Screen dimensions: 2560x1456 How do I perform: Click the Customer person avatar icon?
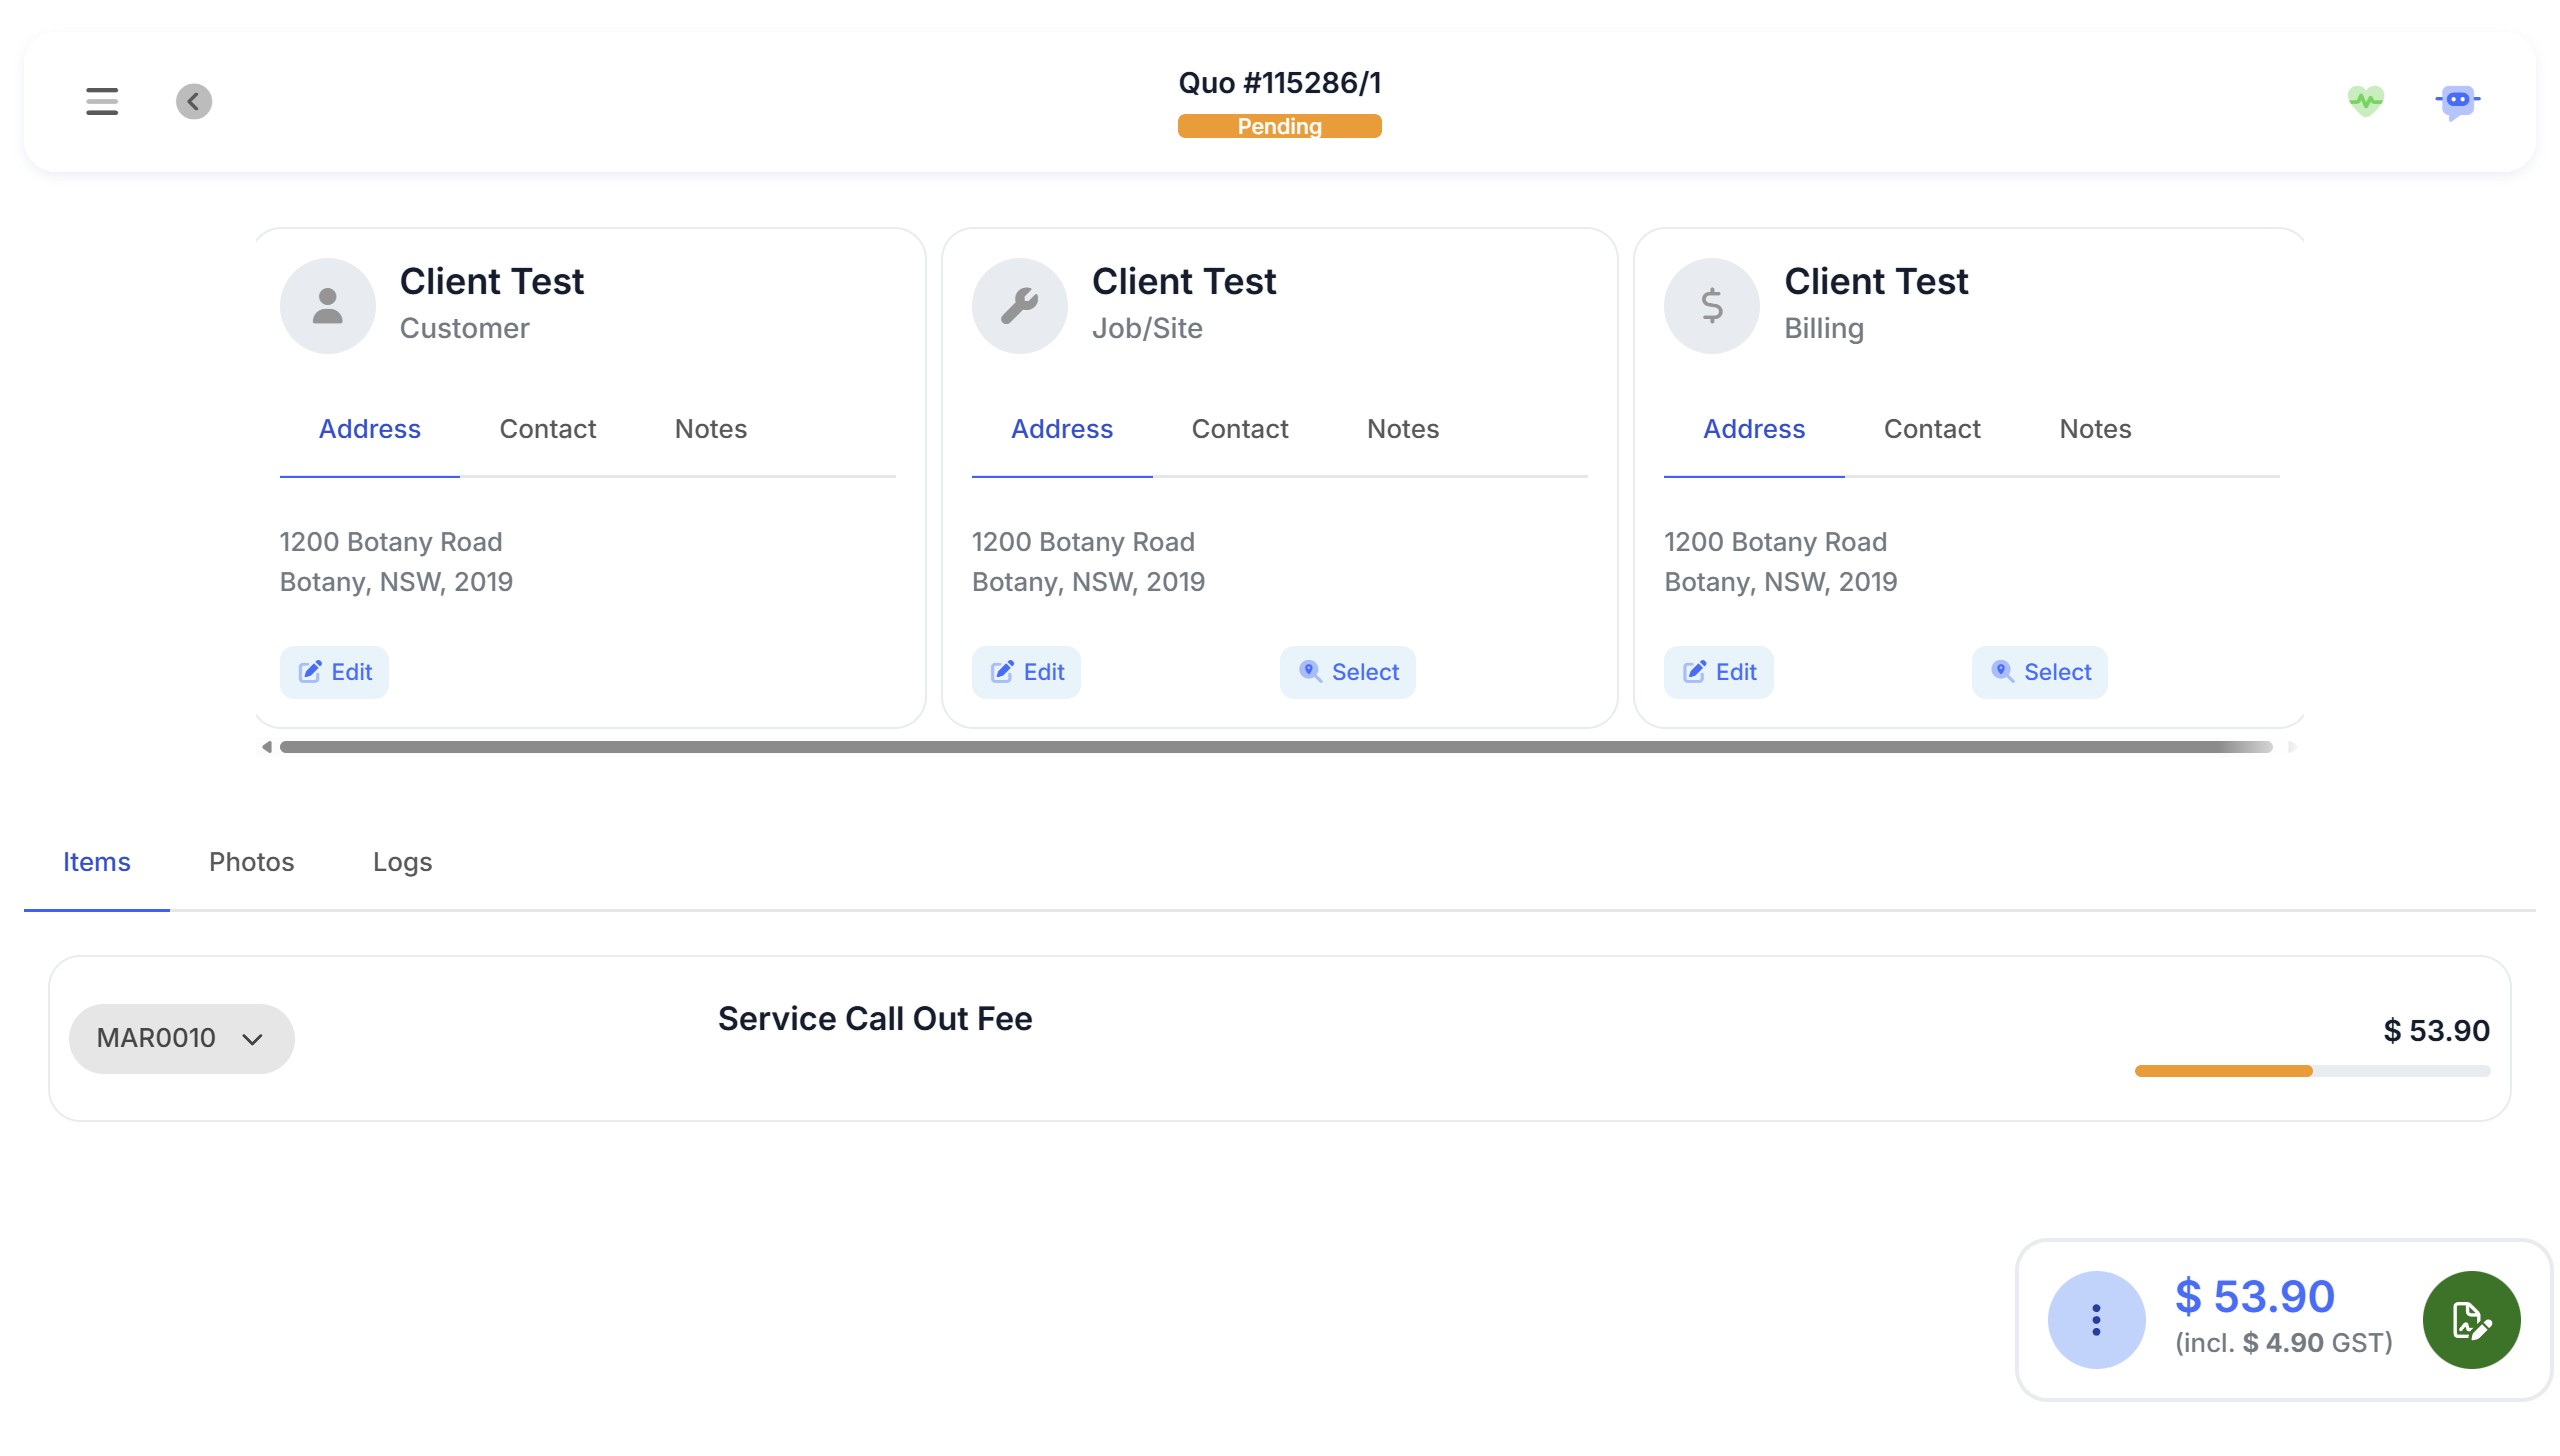click(328, 306)
